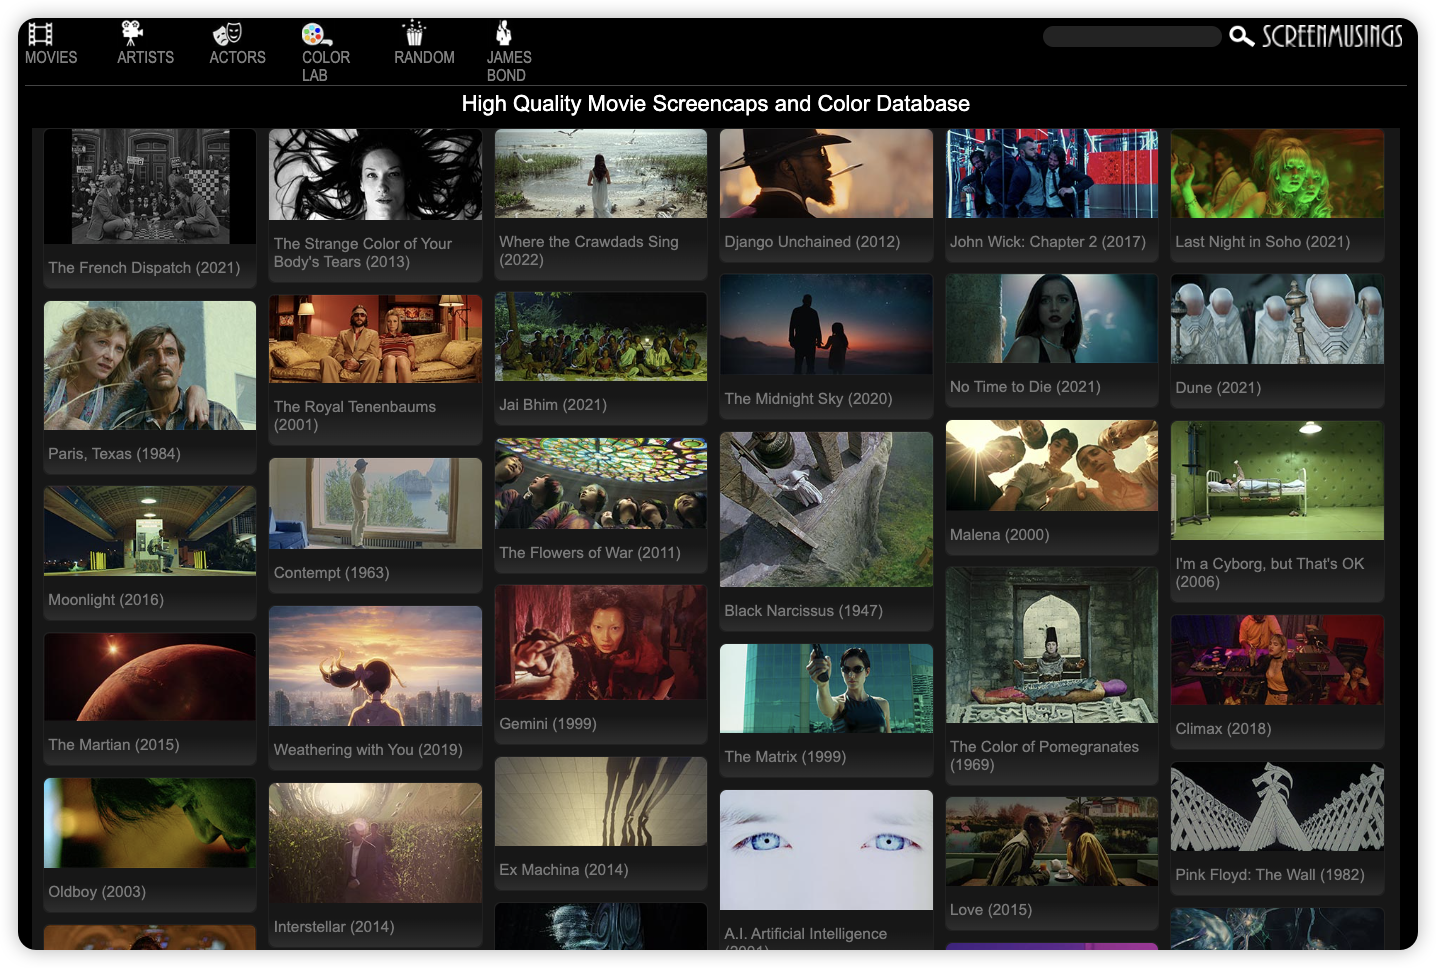Focus the search input field

coord(1132,37)
